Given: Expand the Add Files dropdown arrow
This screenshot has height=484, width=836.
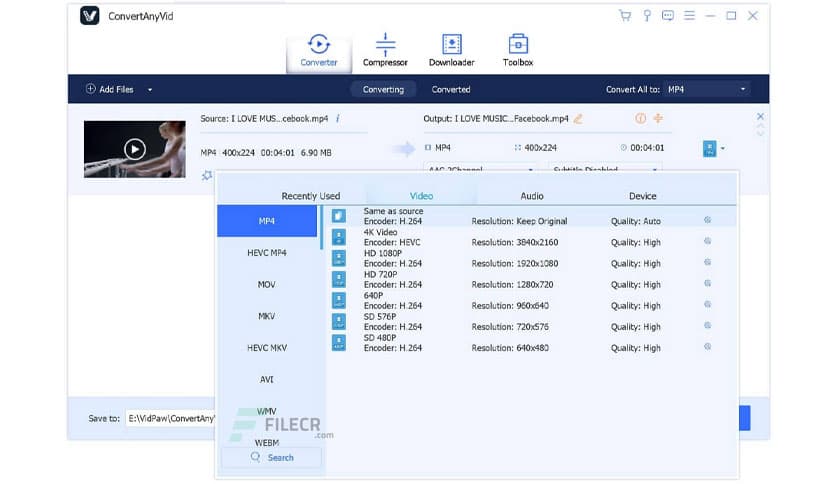Looking at the screenshot, I should click(x=150, y=90).
